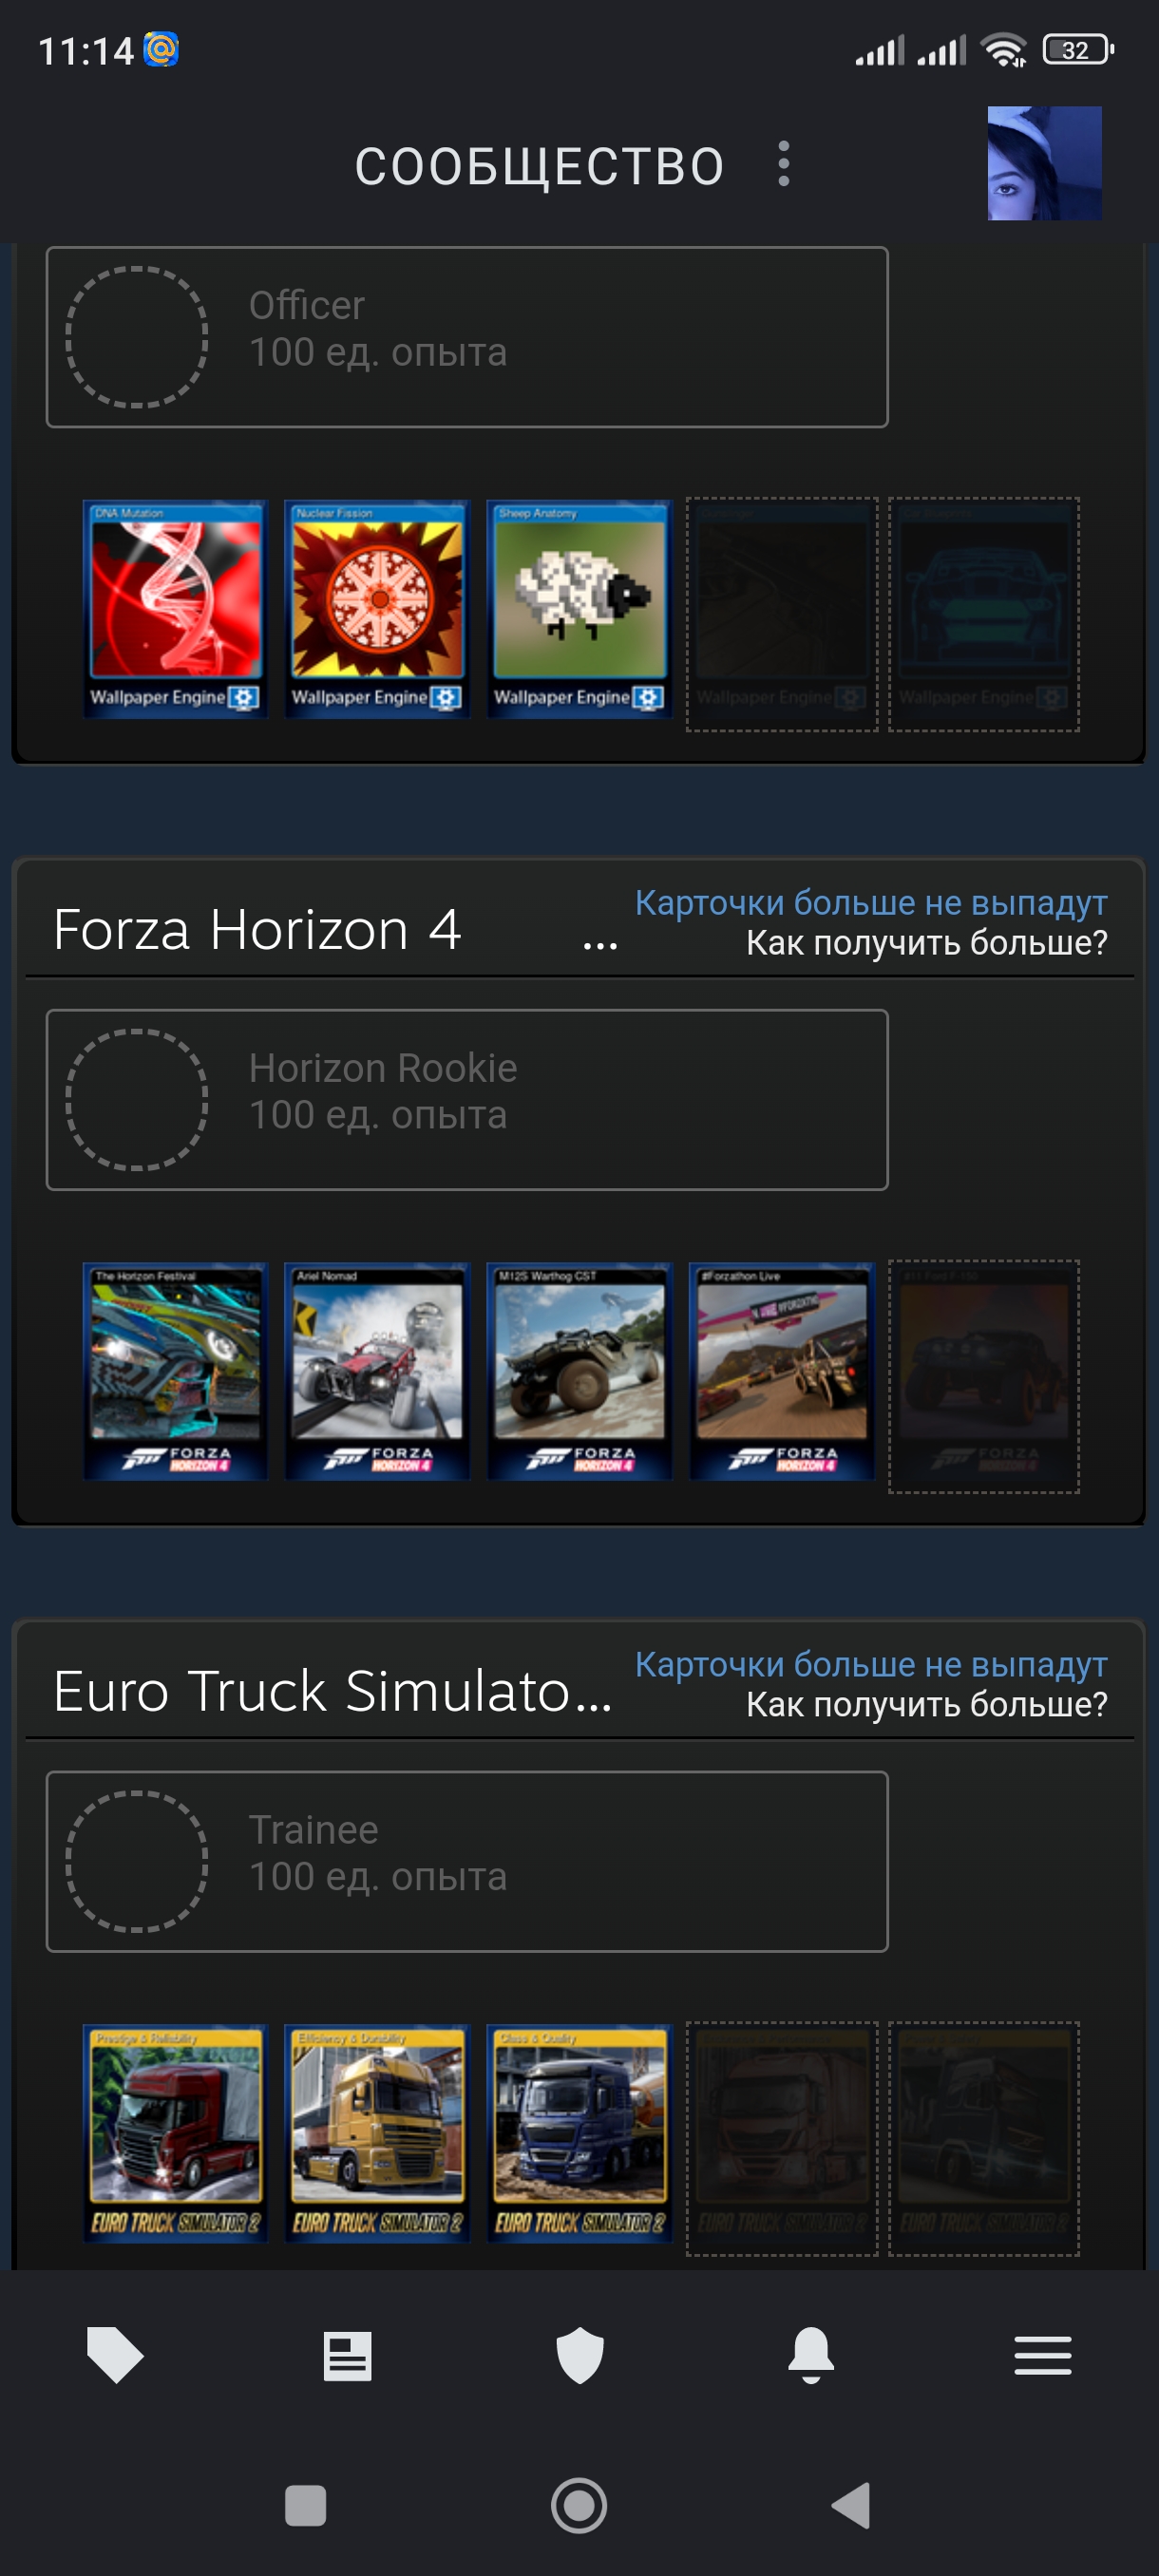
Task: Open the Euro Truck Simulator badge title
Action: (332, 1691)
